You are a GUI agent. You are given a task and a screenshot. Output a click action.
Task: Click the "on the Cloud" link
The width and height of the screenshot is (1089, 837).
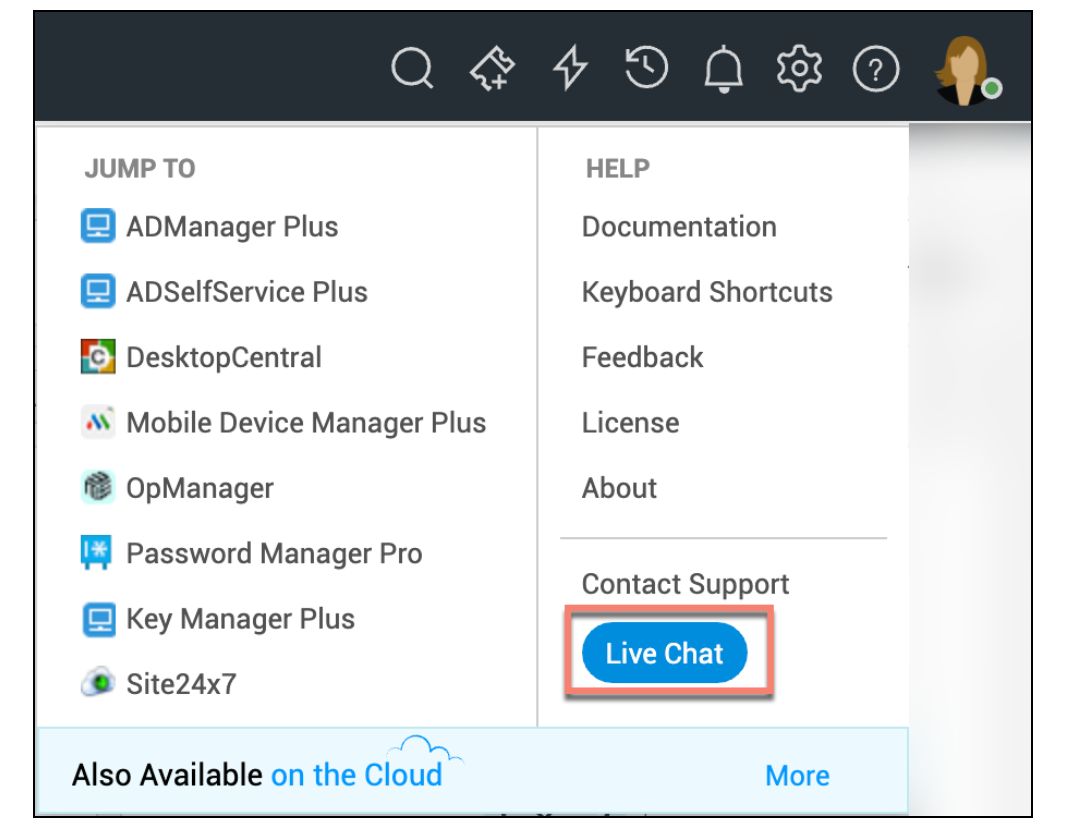356,775
